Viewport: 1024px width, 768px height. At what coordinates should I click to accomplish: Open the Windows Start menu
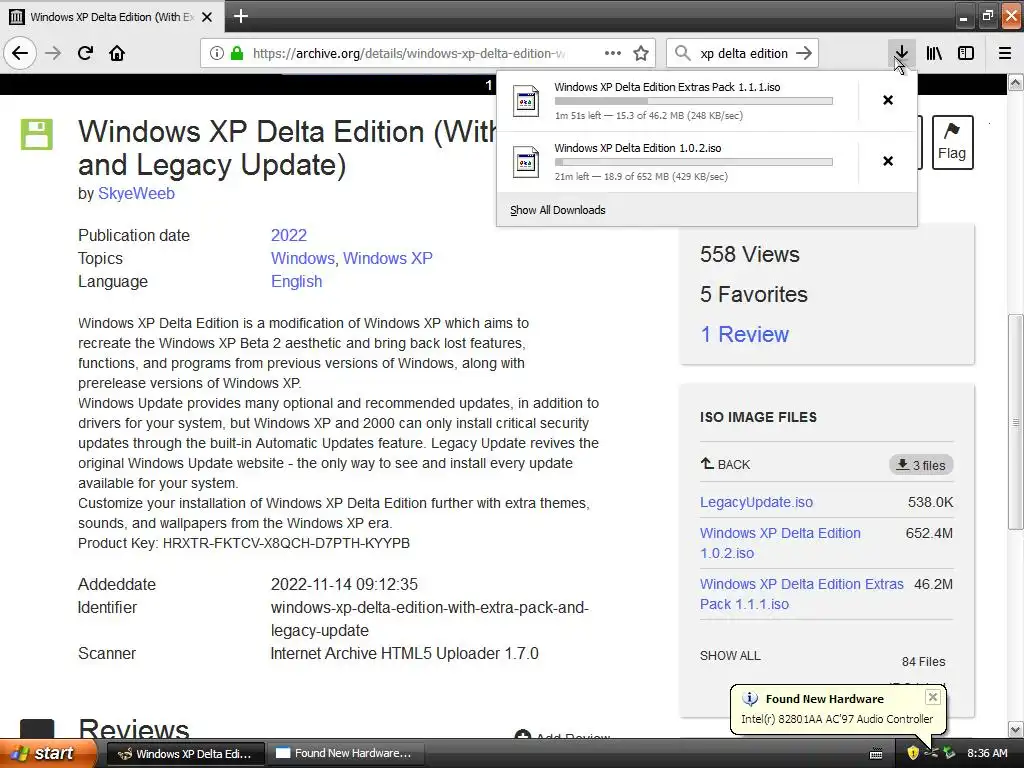coord(49,754)
